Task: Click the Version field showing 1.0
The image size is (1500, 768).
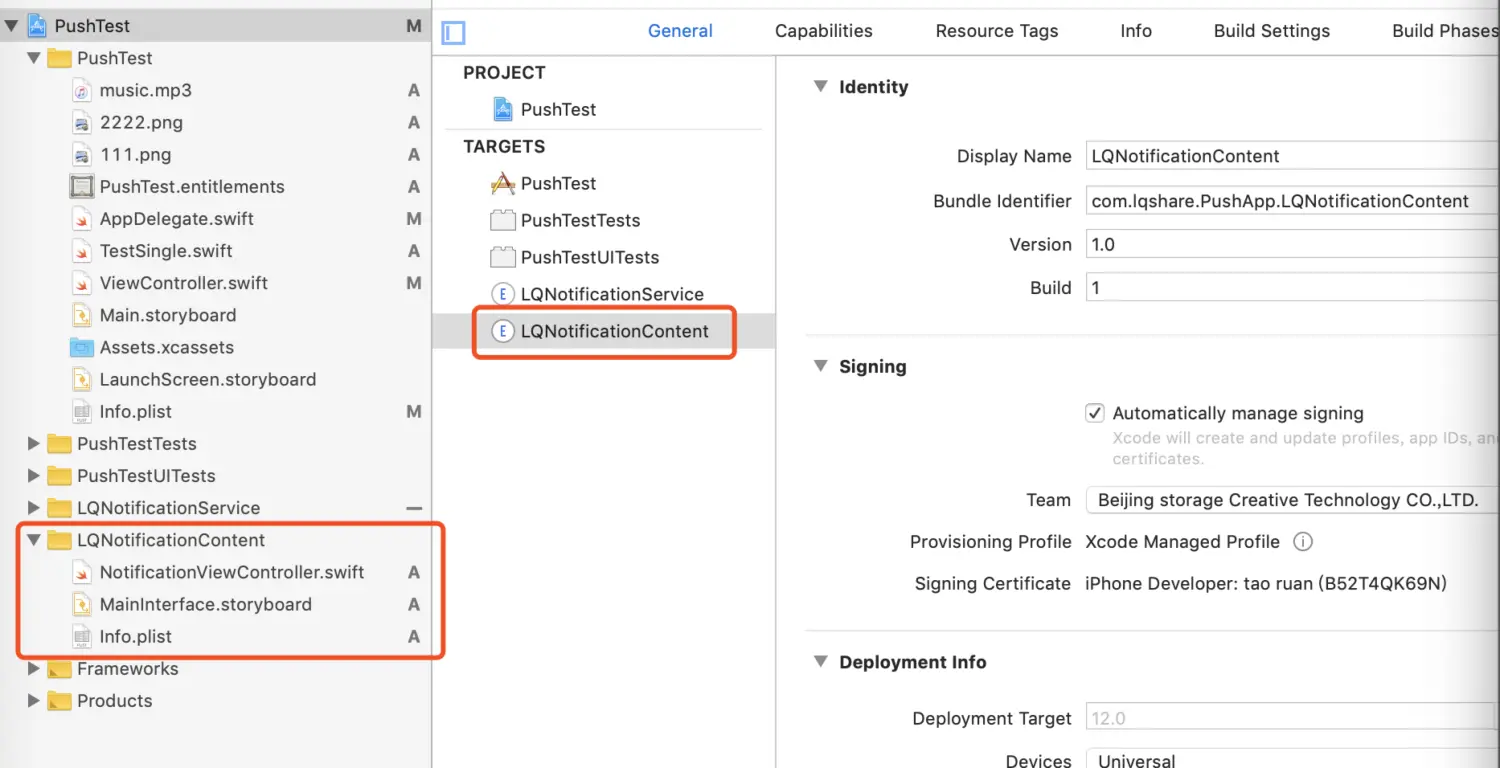Action: coord(1292,244)
